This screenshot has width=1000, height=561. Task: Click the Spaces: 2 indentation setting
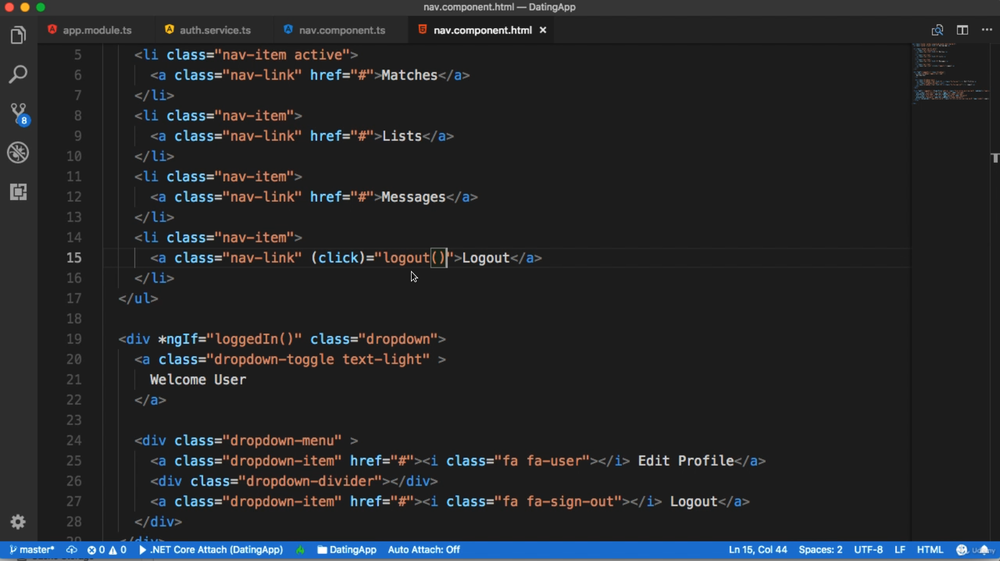(820, 550)
